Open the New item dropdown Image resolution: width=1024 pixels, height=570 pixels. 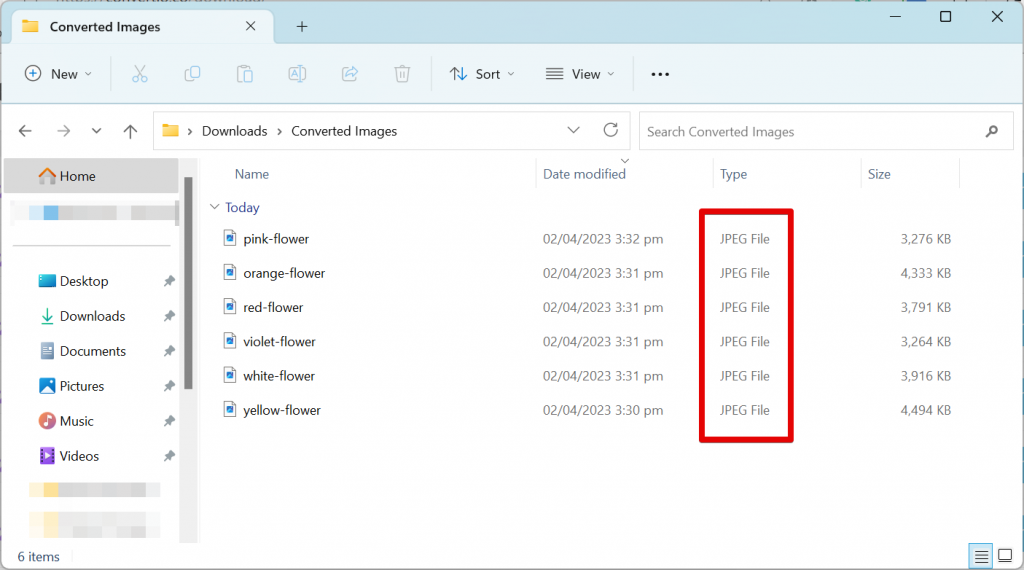[x=58, y=74]
